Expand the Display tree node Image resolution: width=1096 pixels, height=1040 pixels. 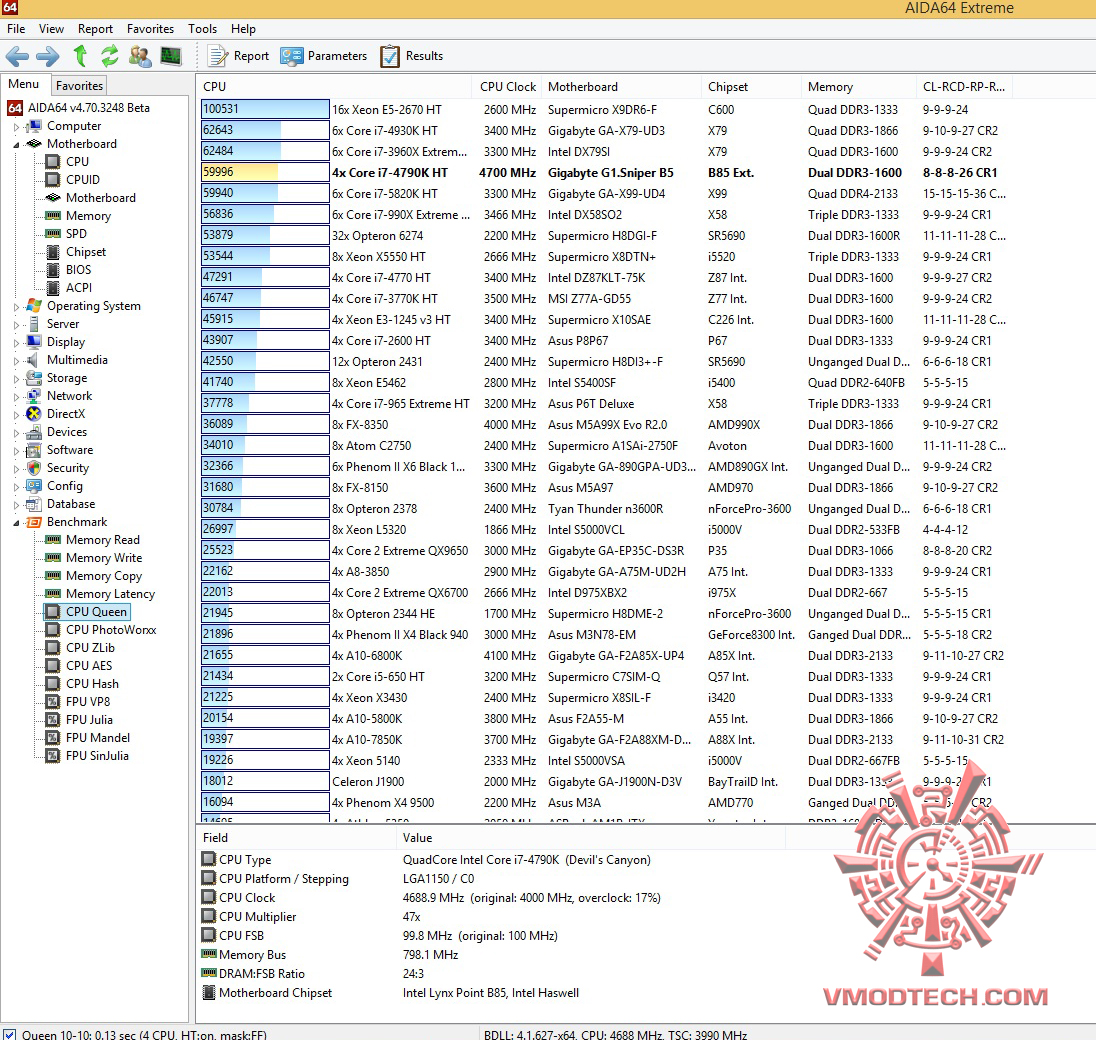[x=16, y=342]
